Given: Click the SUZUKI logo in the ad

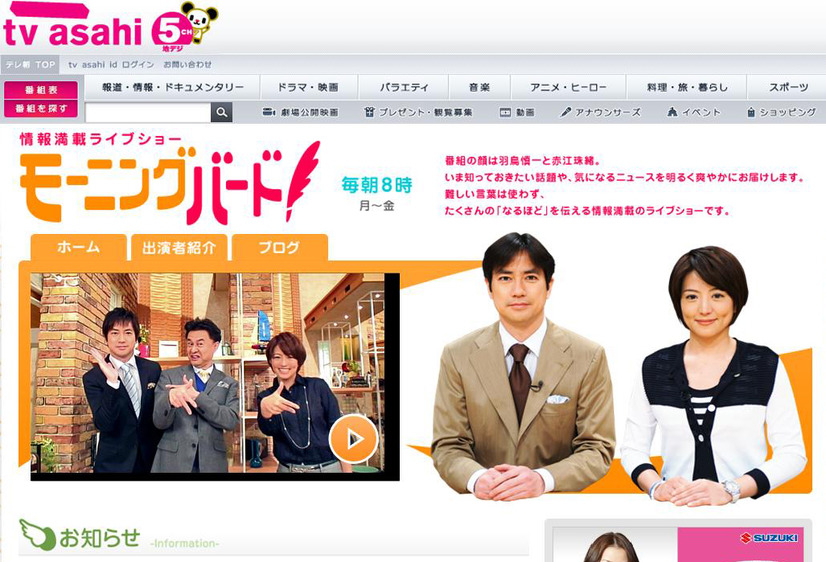Looking at the screenshot, I should tap(769, 538).
